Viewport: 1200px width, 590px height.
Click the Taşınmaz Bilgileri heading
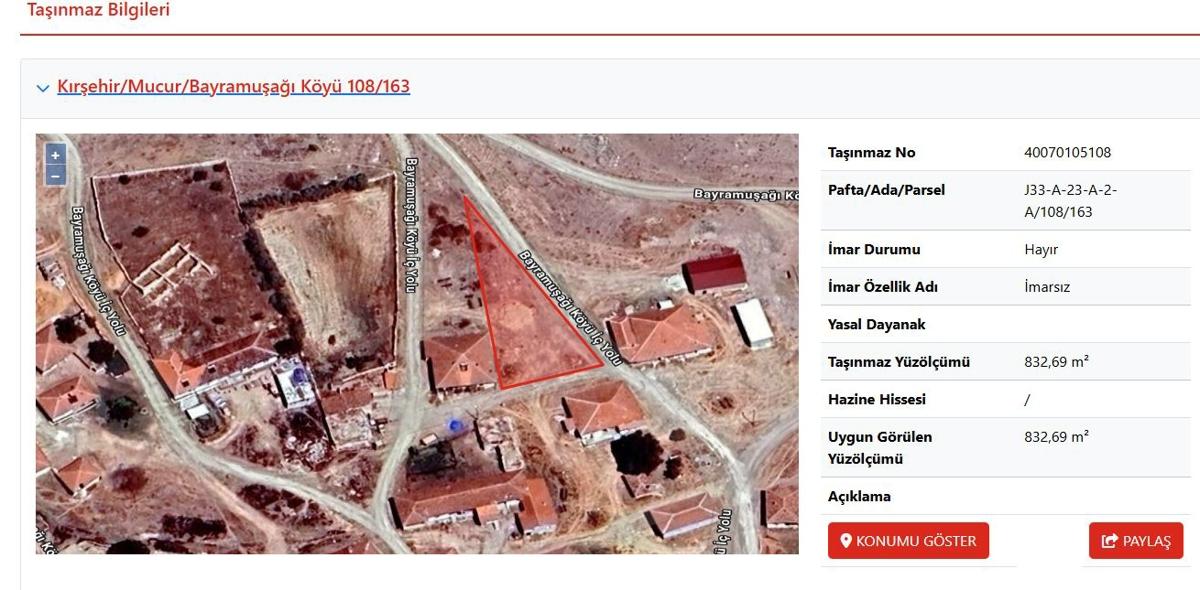click(x=99, y=11)
